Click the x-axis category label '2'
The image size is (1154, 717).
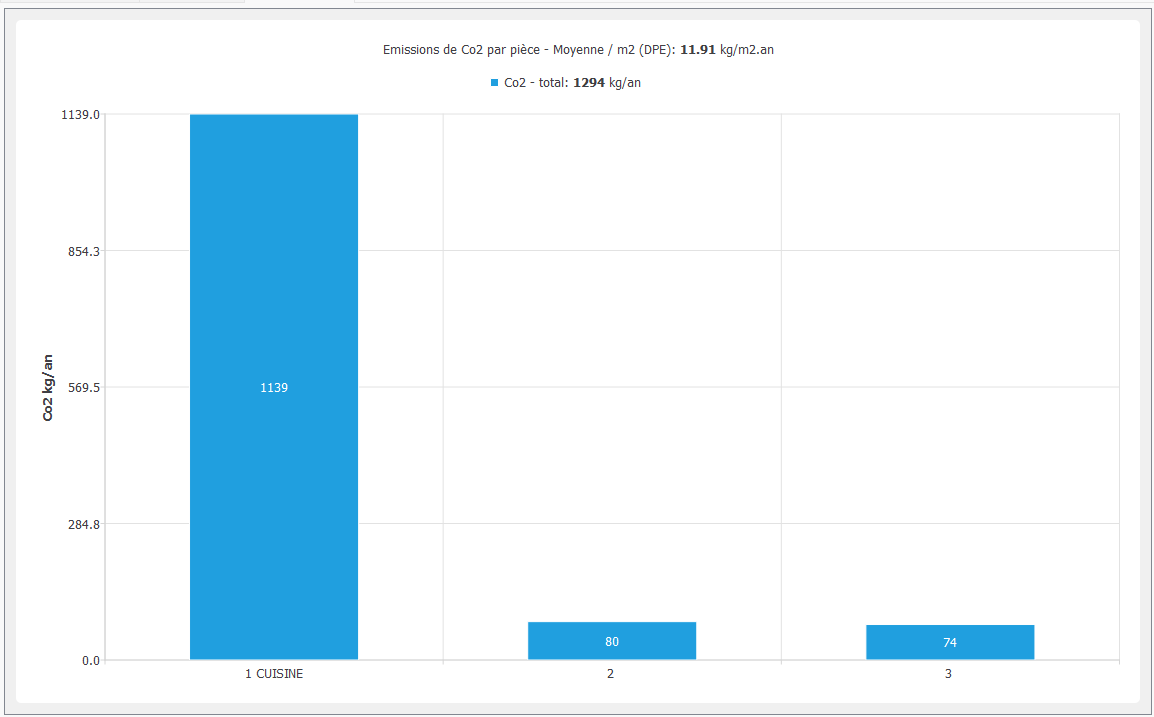pos(611,674)
